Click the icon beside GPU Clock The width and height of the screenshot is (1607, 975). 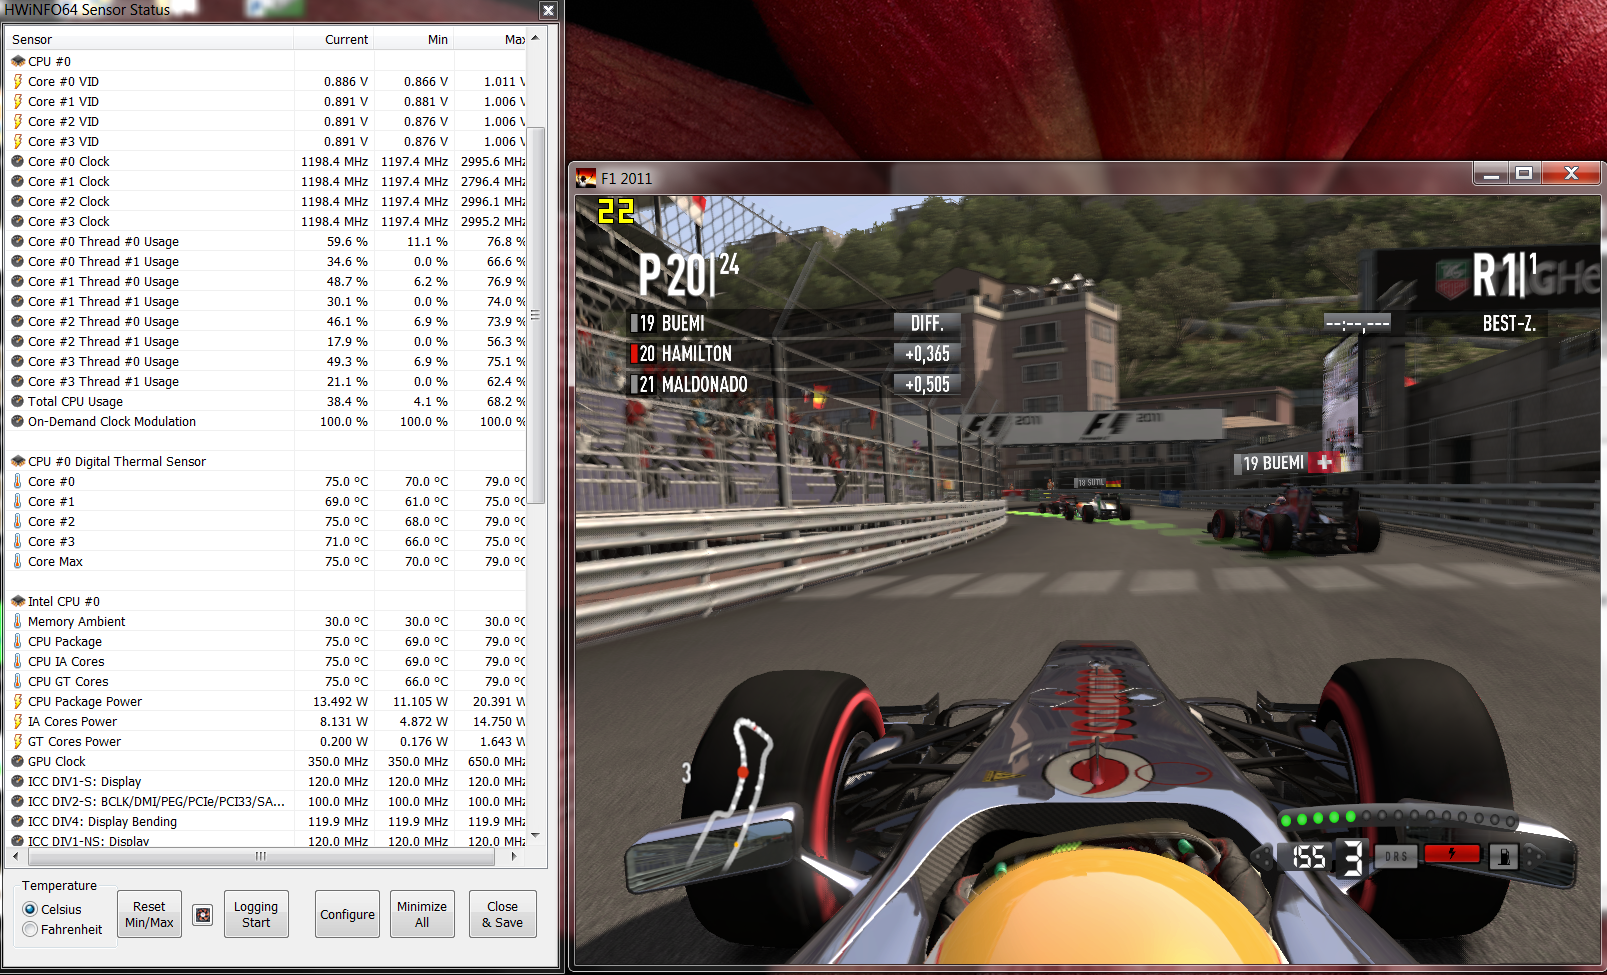(x=18, y=761)
